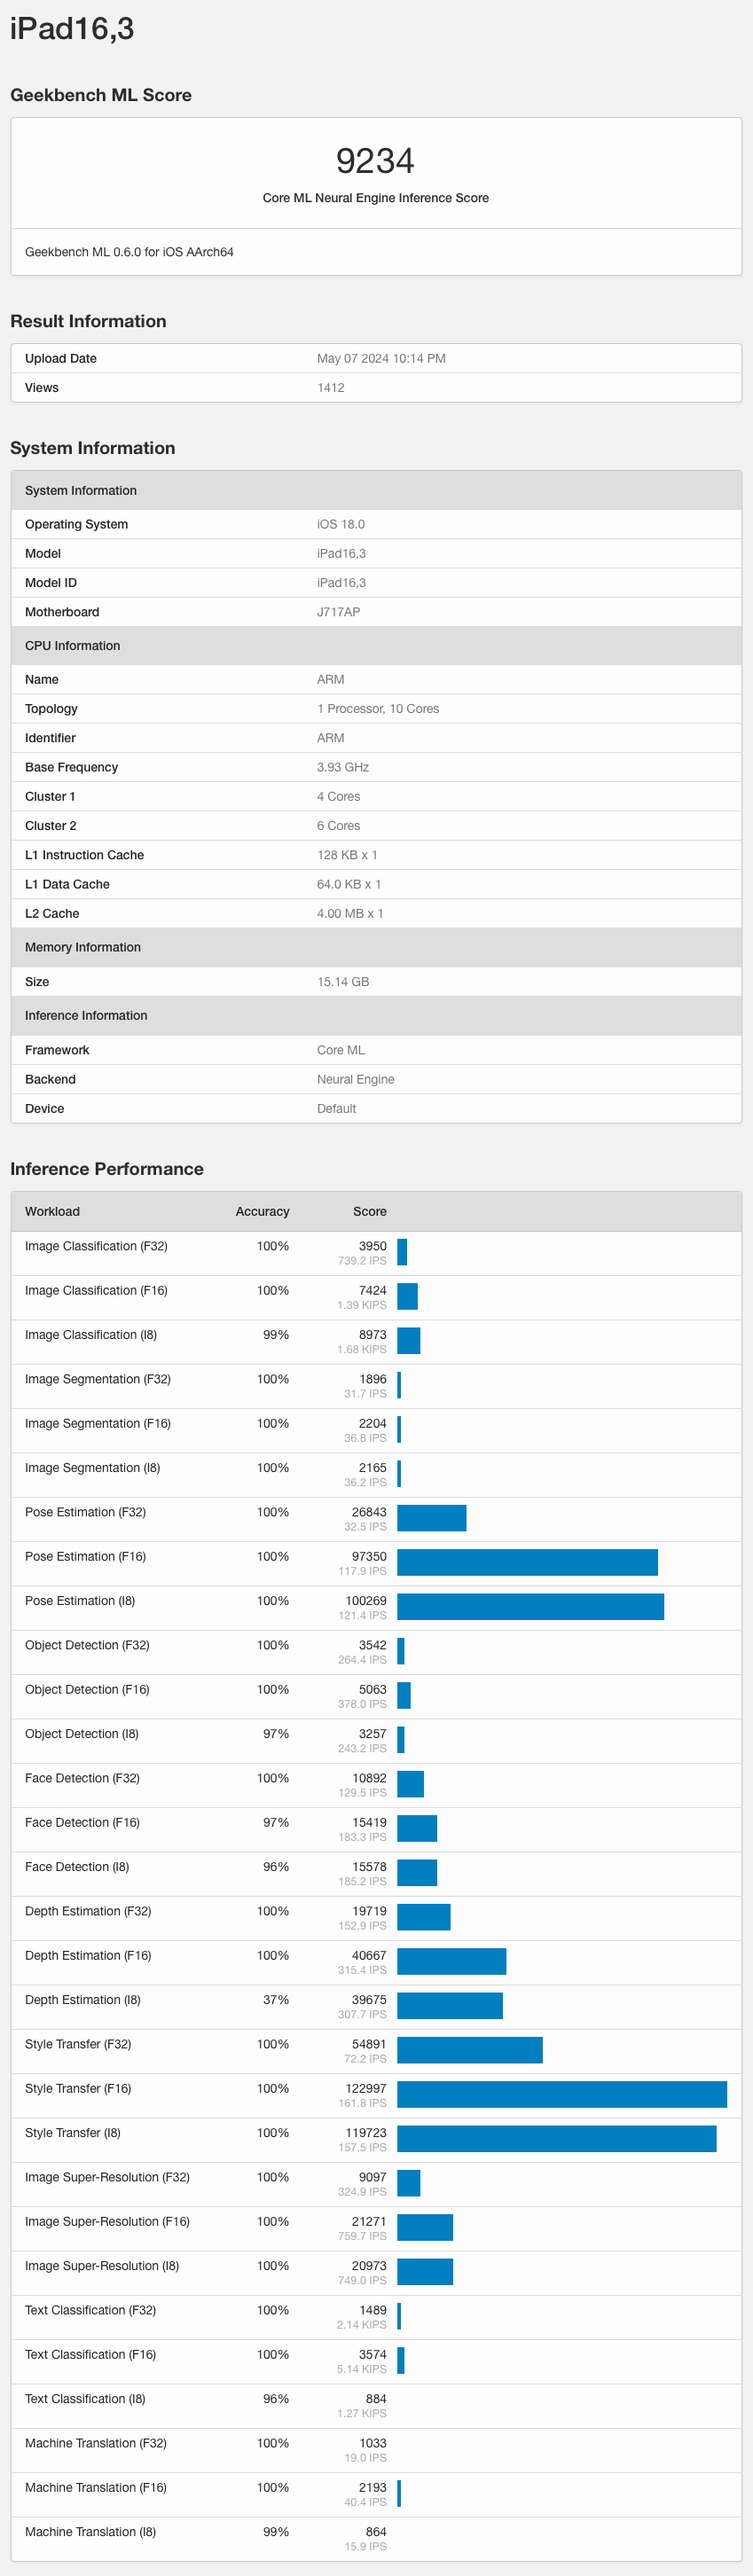Click the L2 Cache value 4.00 MB x 1
The width and height of the screenshot is (753, 2576).
(x=350, y=914)
